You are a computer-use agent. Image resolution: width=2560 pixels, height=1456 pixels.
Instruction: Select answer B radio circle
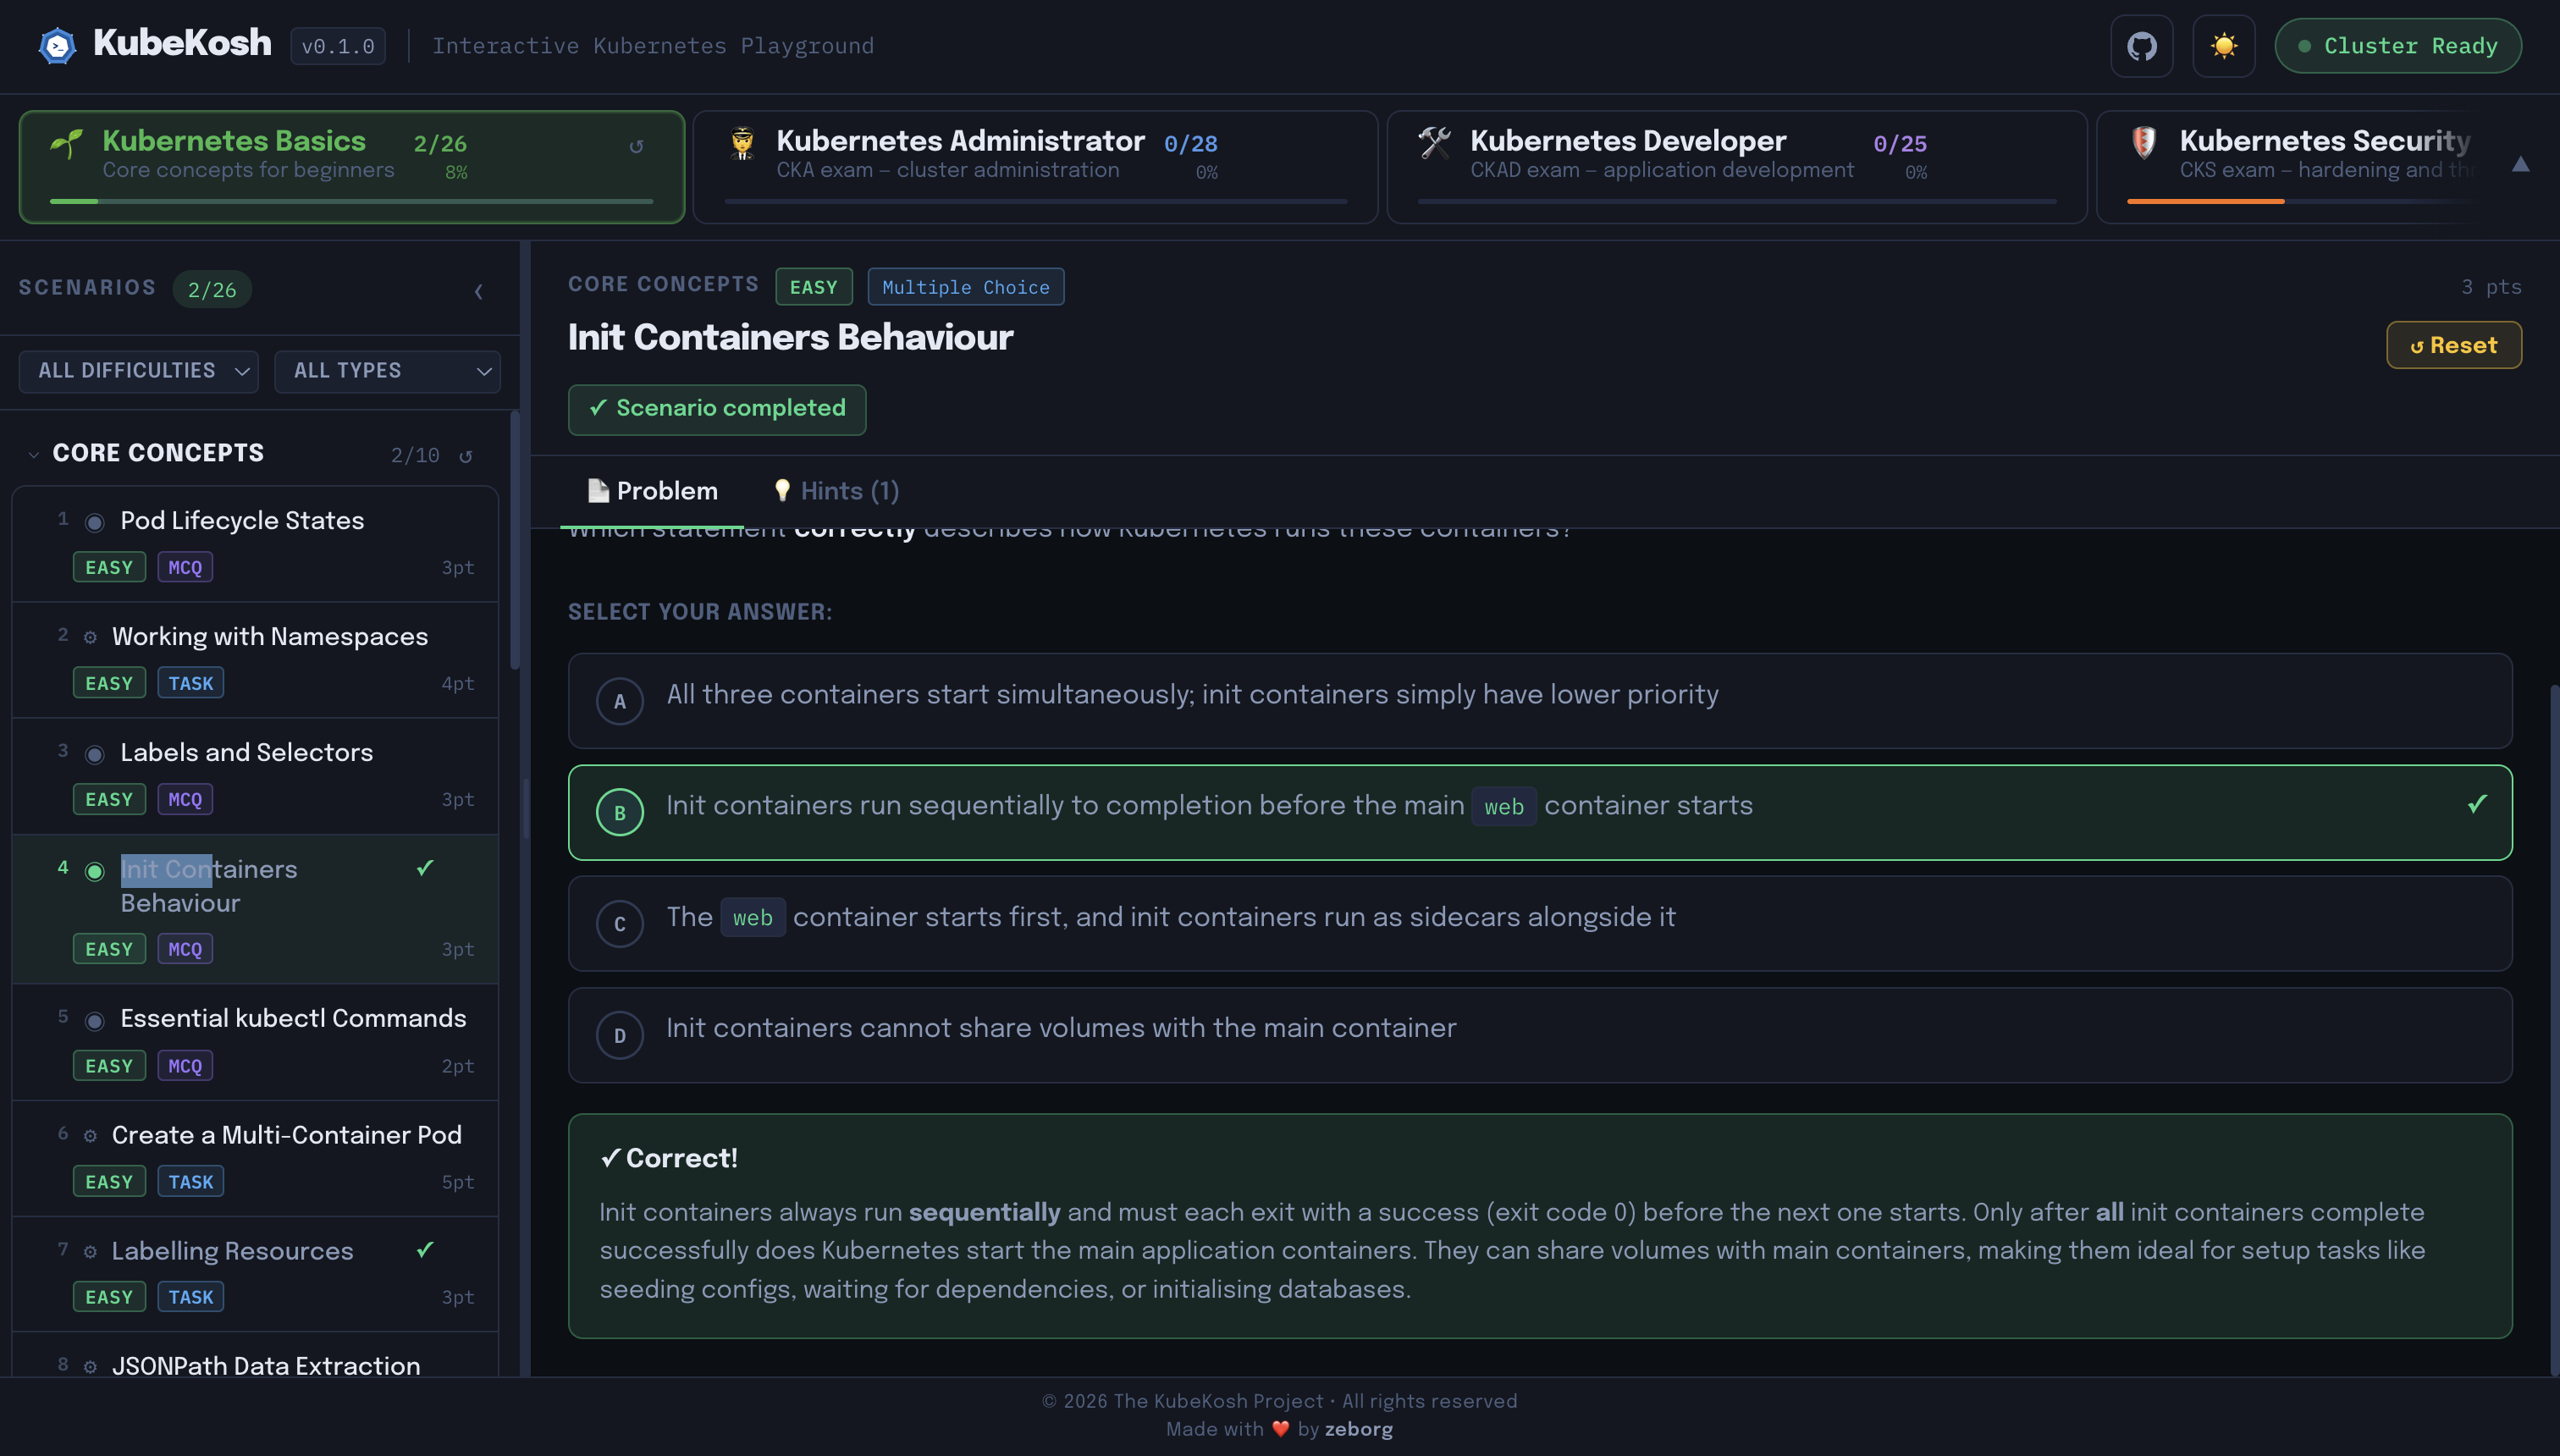click(620, 813)
